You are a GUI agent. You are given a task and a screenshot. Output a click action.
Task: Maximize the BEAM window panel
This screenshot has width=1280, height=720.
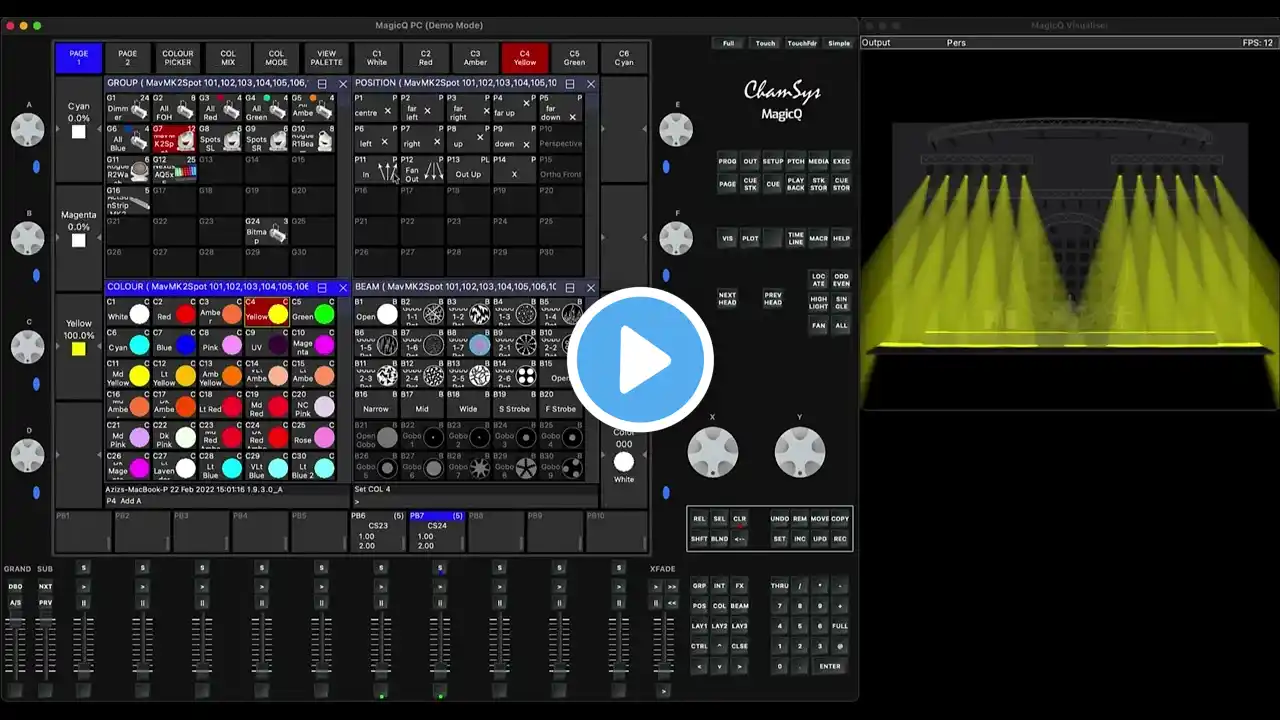pos(570,287)
